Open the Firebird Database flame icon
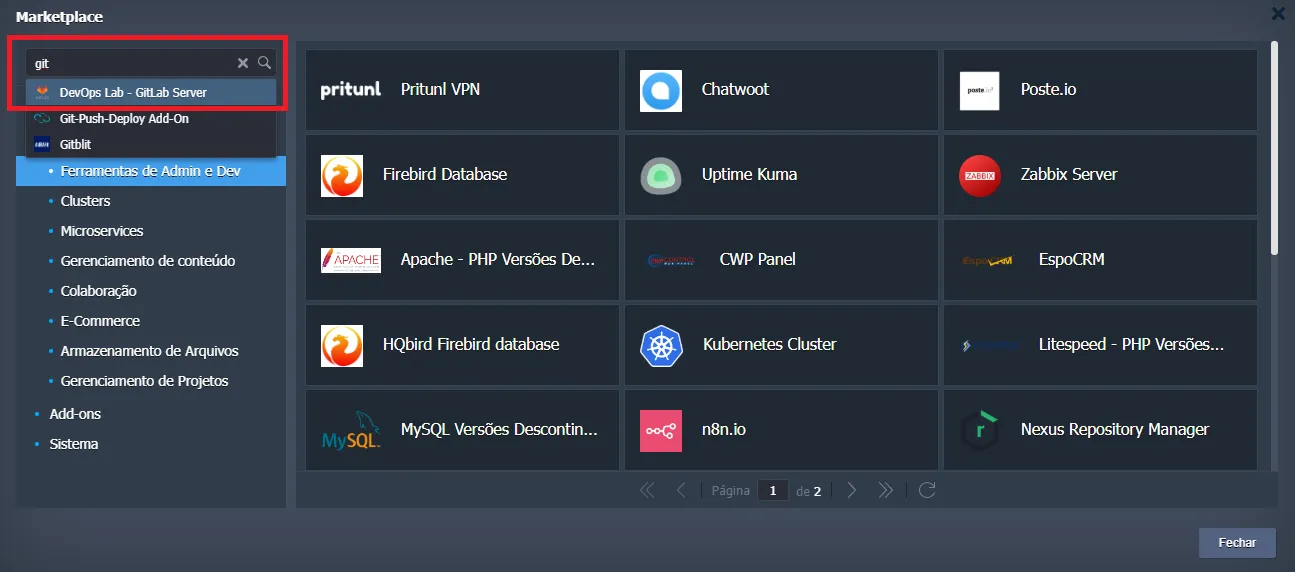The image size is (1295, 572). [342, 175]
